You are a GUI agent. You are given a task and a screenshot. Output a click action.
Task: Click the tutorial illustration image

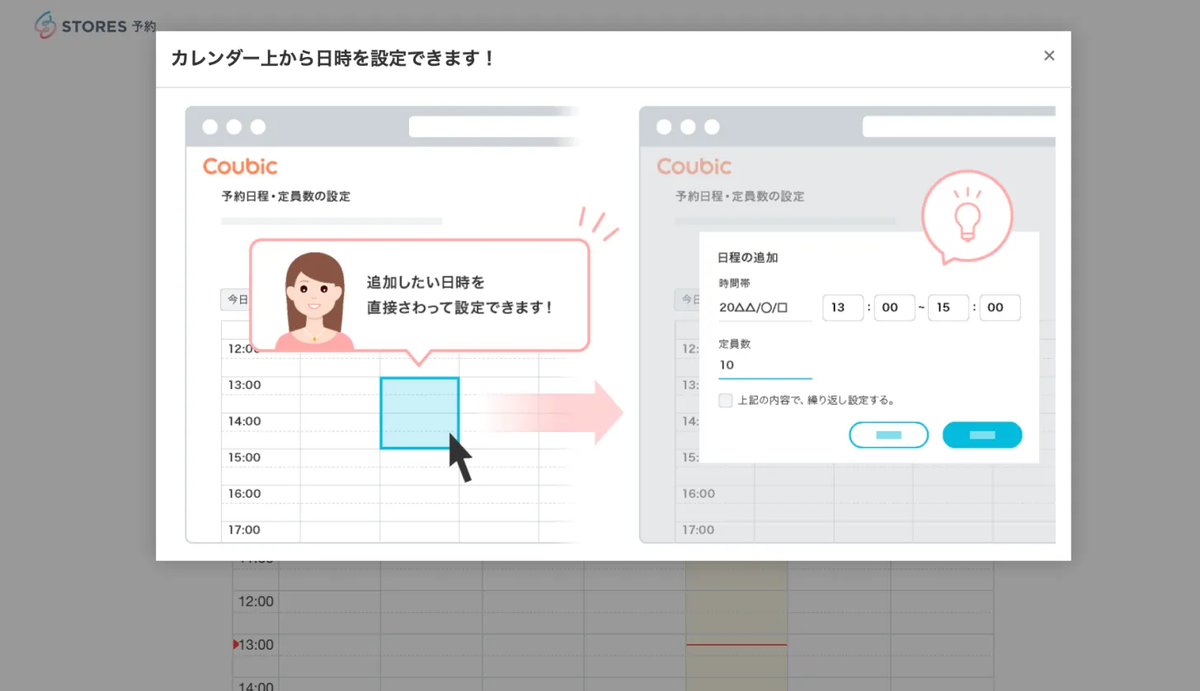coord(620,324)
